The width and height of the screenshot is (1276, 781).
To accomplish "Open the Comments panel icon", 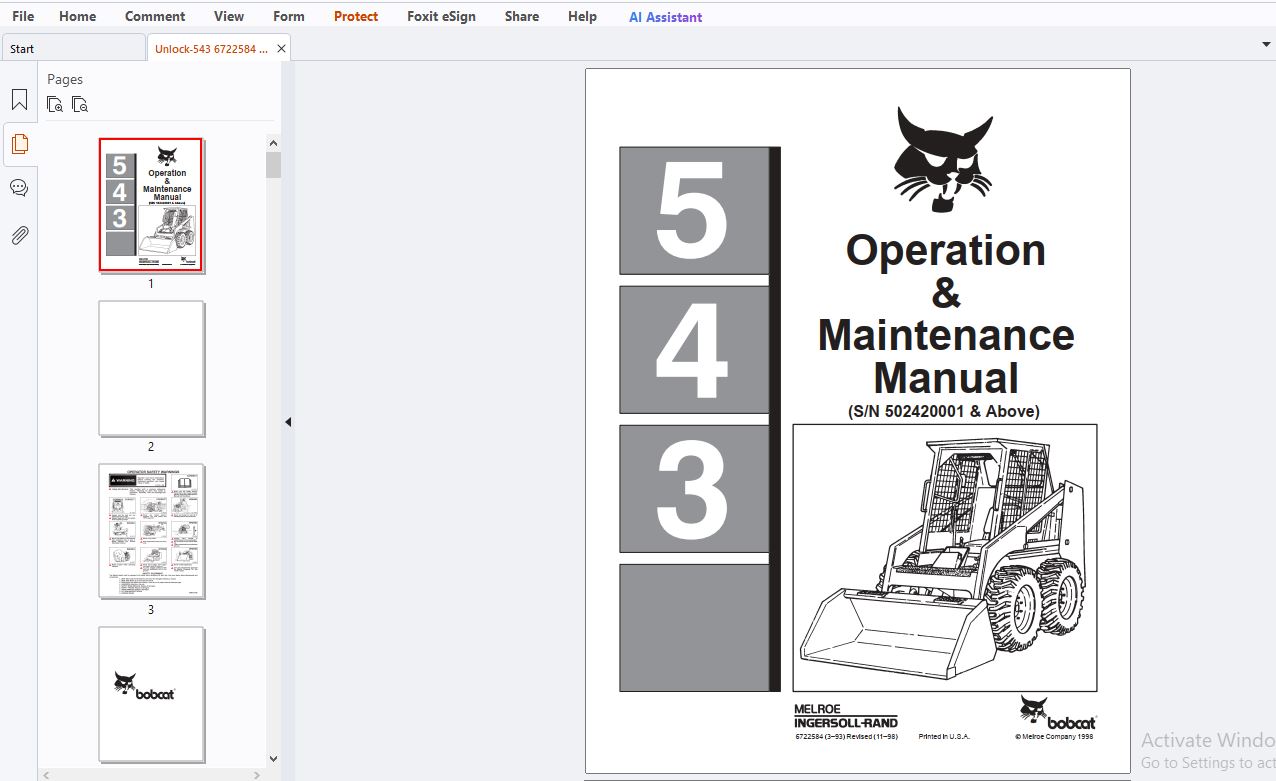I will 19,188.
